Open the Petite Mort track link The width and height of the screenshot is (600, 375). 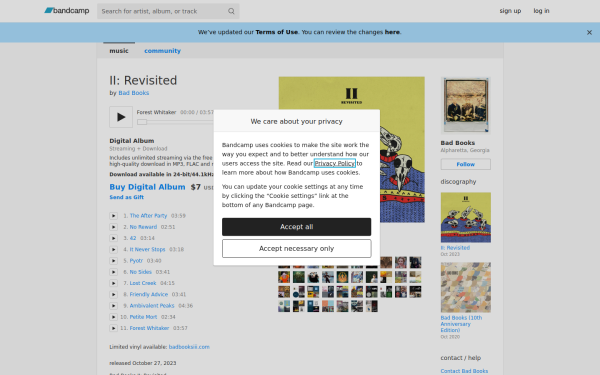click(x=143, y=317)
